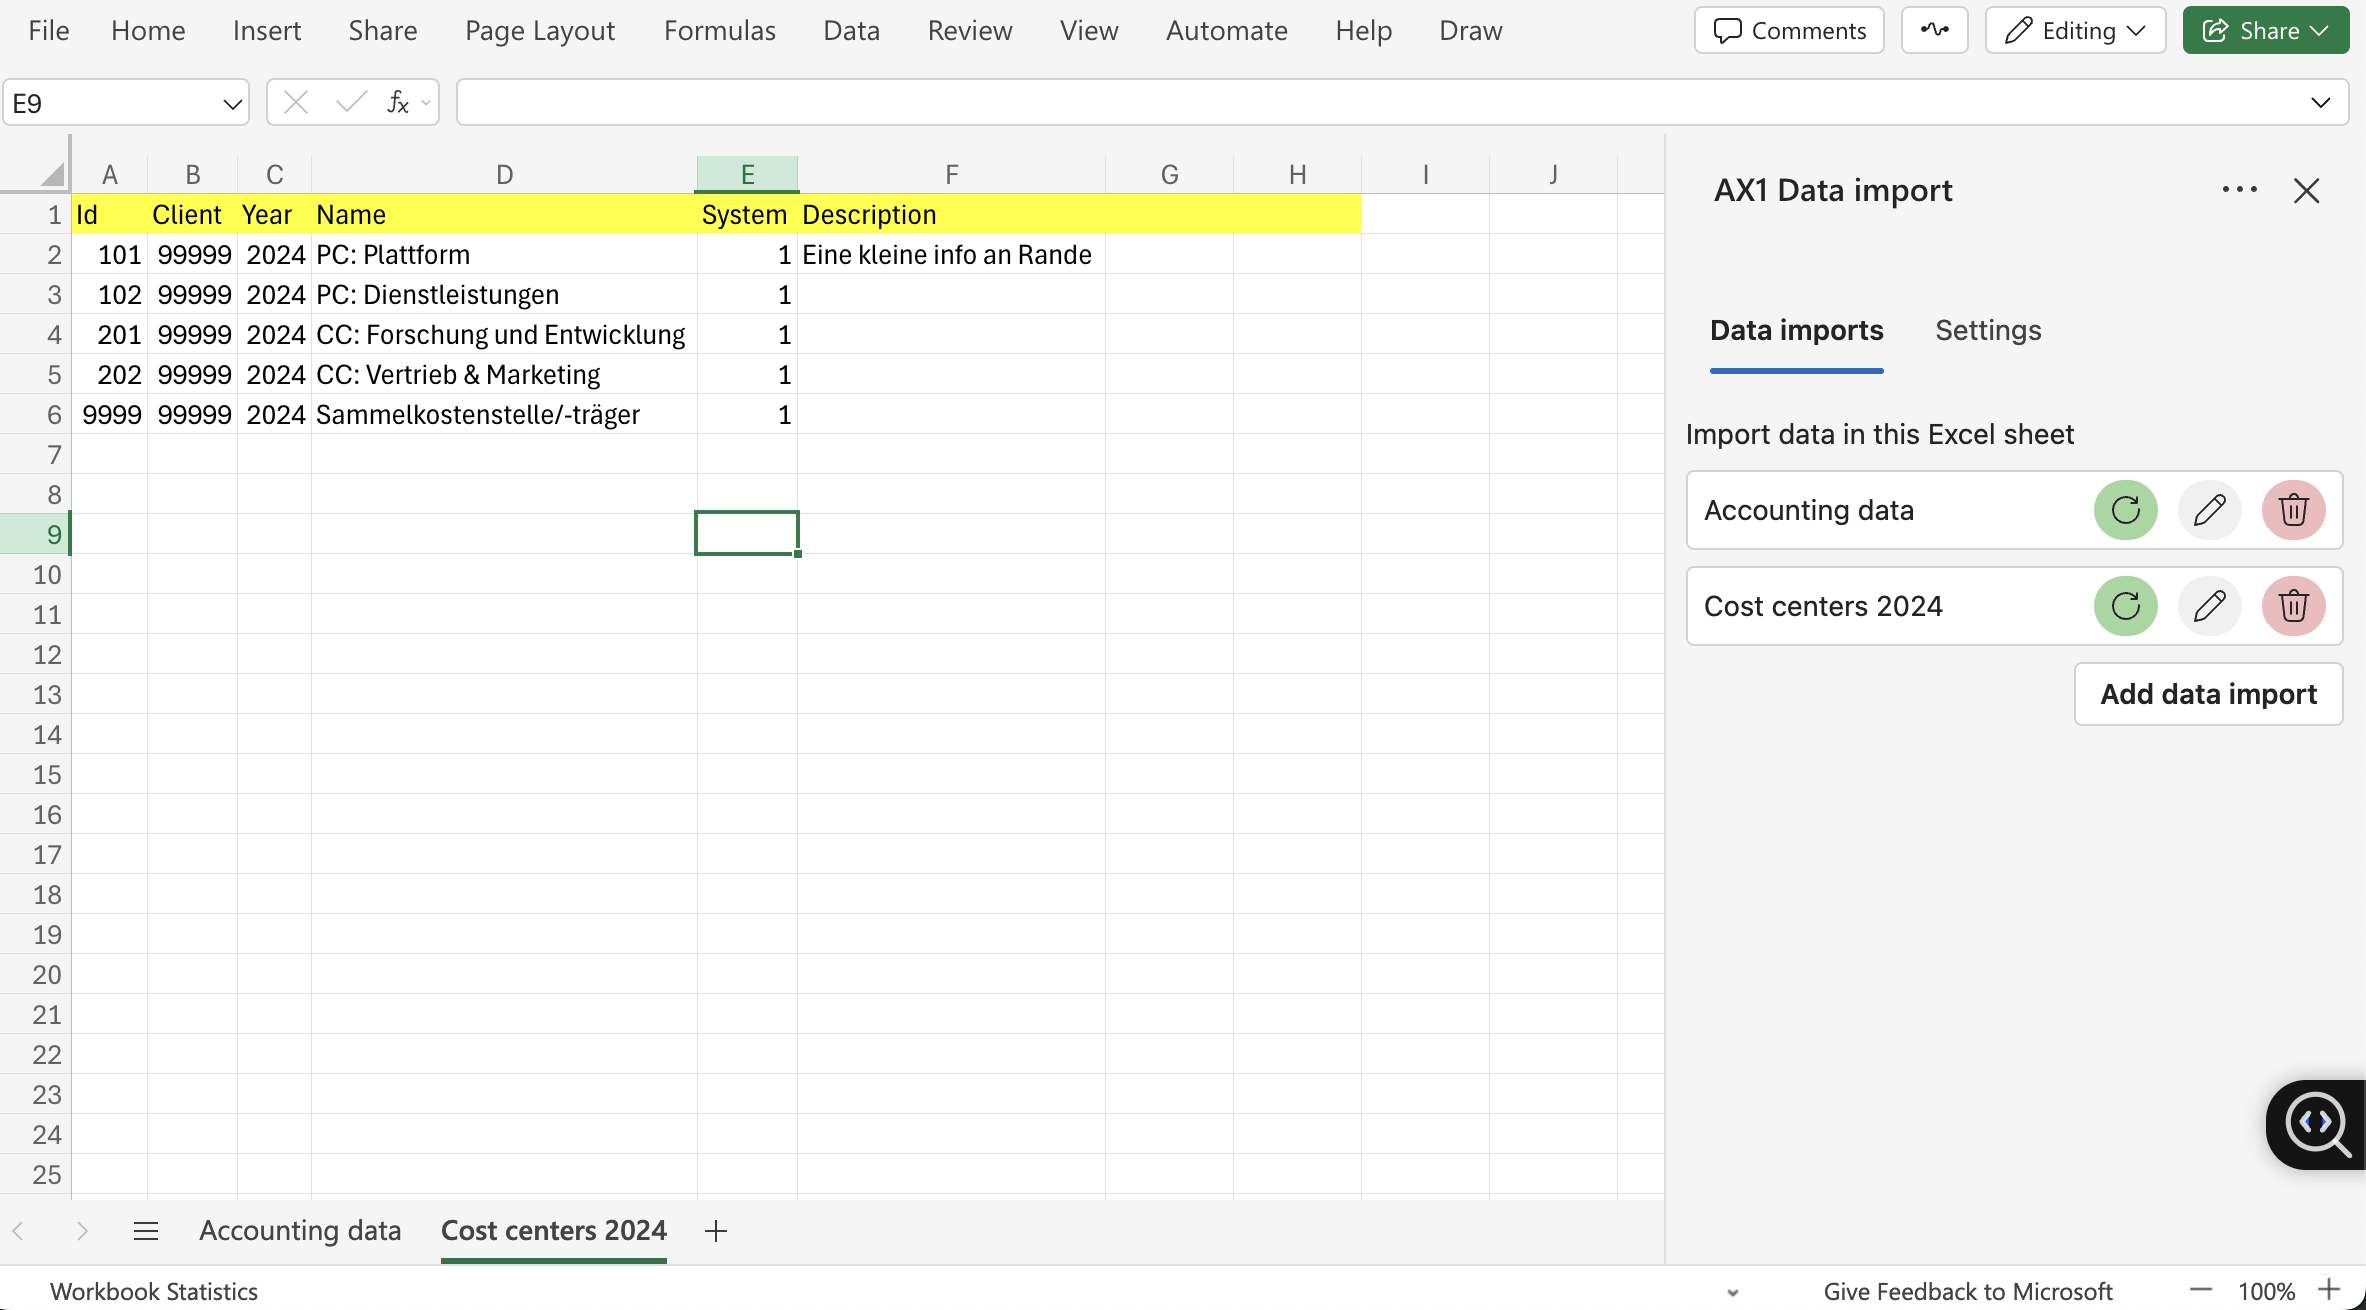Select column E header
The width and height of the screenshot is (2366, 1310).
tap(747, 174)
